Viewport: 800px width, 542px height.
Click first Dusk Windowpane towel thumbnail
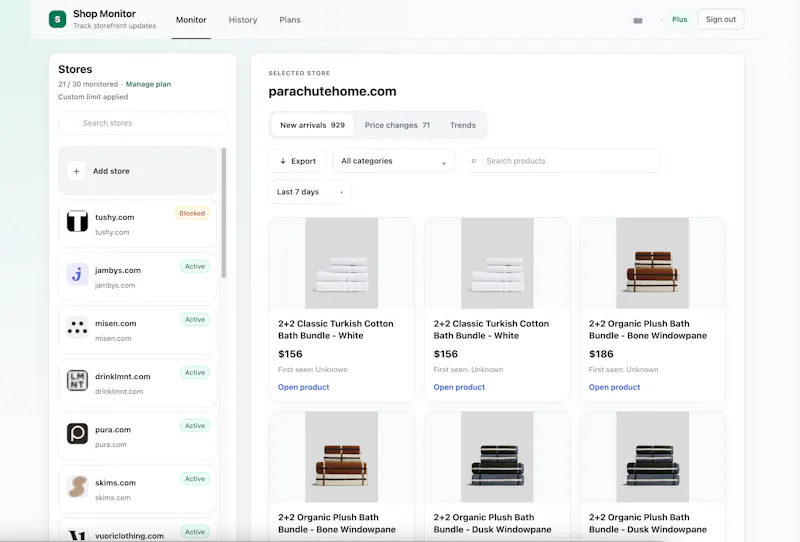click(x=497, y=457)
